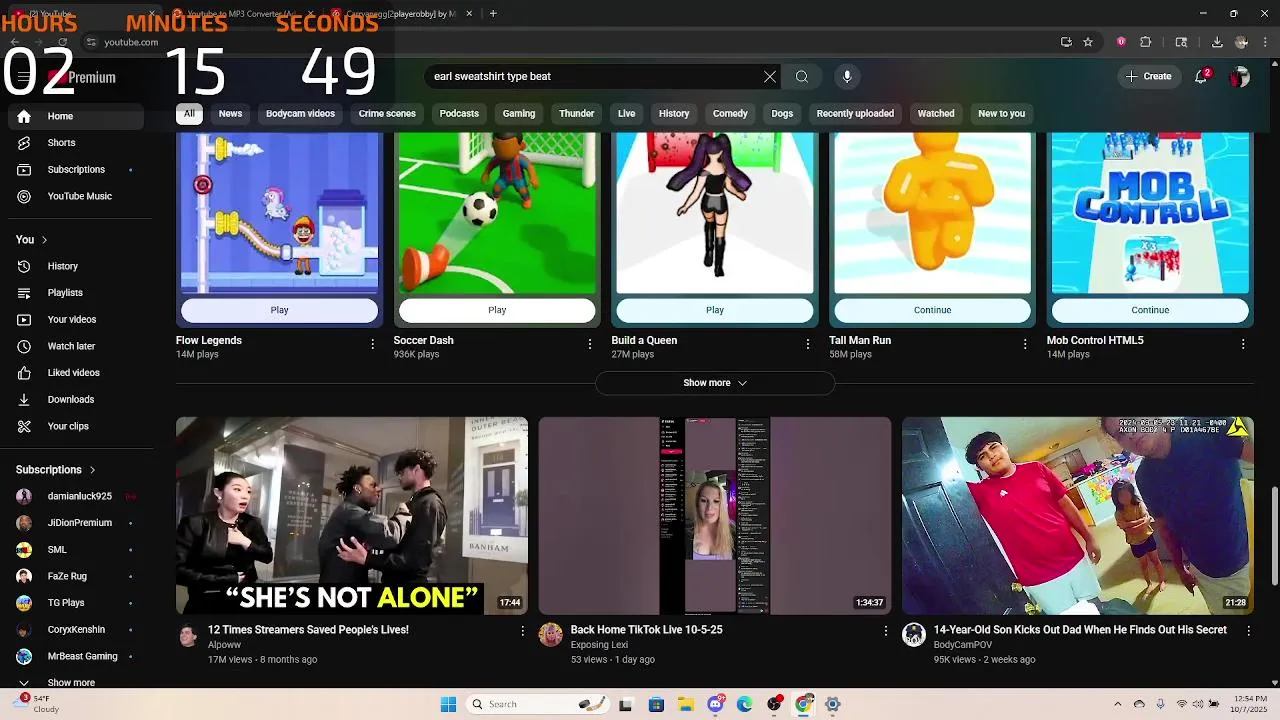This screenshot has width=1280, height=720.
Task: Play the Flow Legends game
Action: tap(280, 310)
